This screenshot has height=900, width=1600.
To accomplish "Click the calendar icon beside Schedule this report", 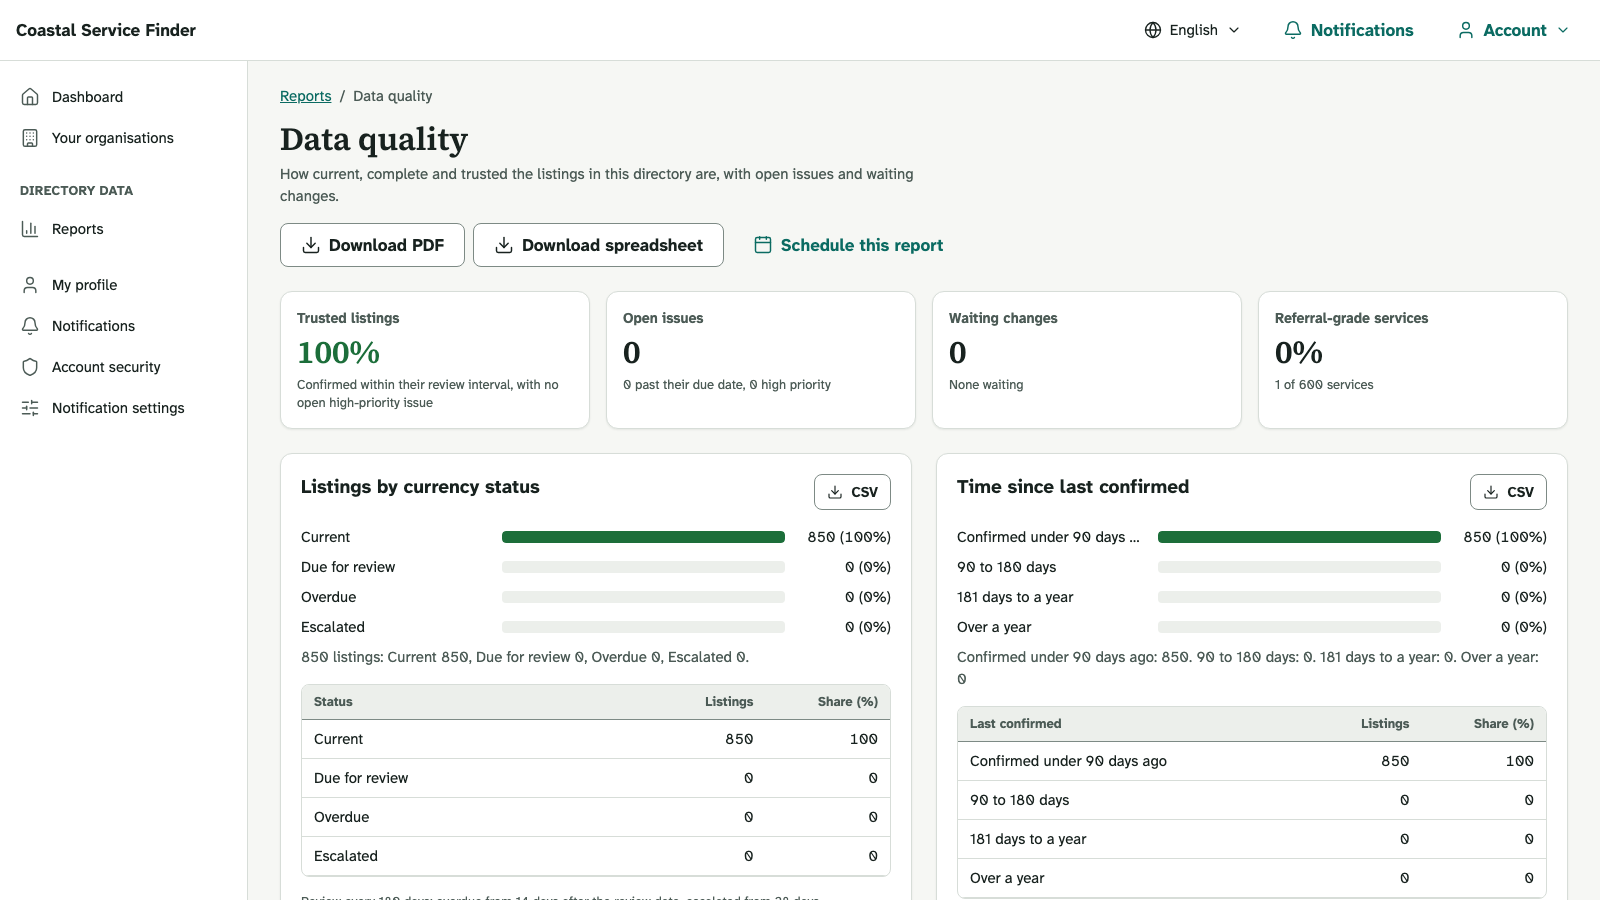I will (x=763, y=245).
